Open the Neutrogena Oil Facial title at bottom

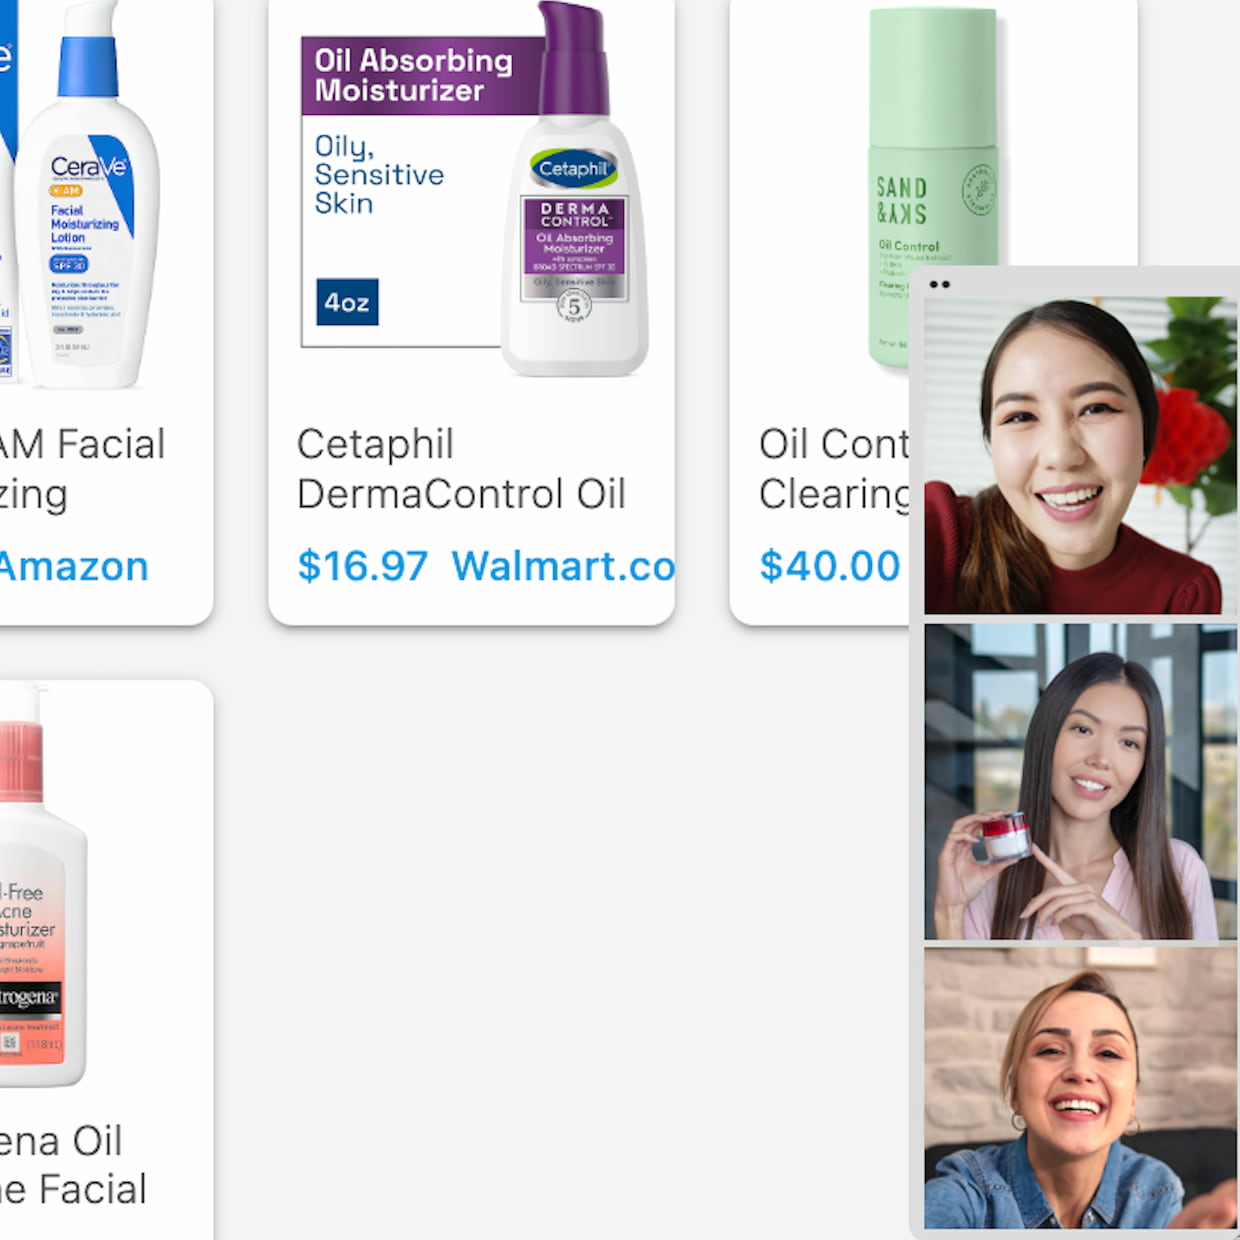(x=72, y=1165)
